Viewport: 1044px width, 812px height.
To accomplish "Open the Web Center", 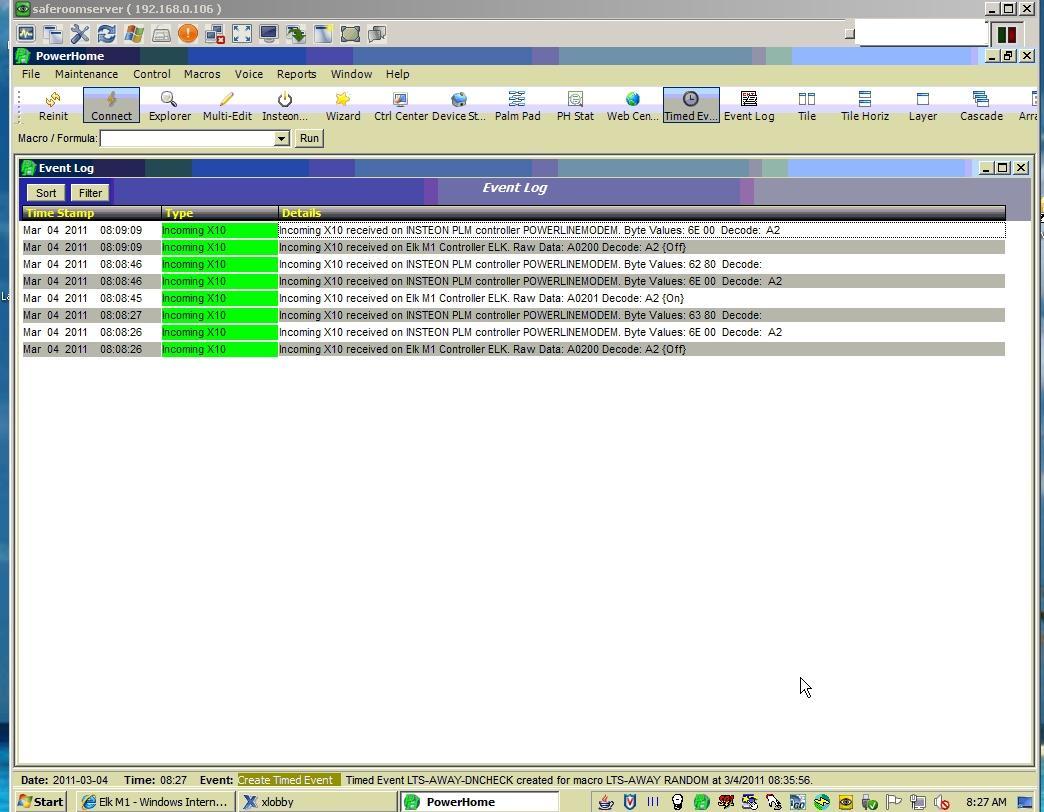I will click(633, 106).
